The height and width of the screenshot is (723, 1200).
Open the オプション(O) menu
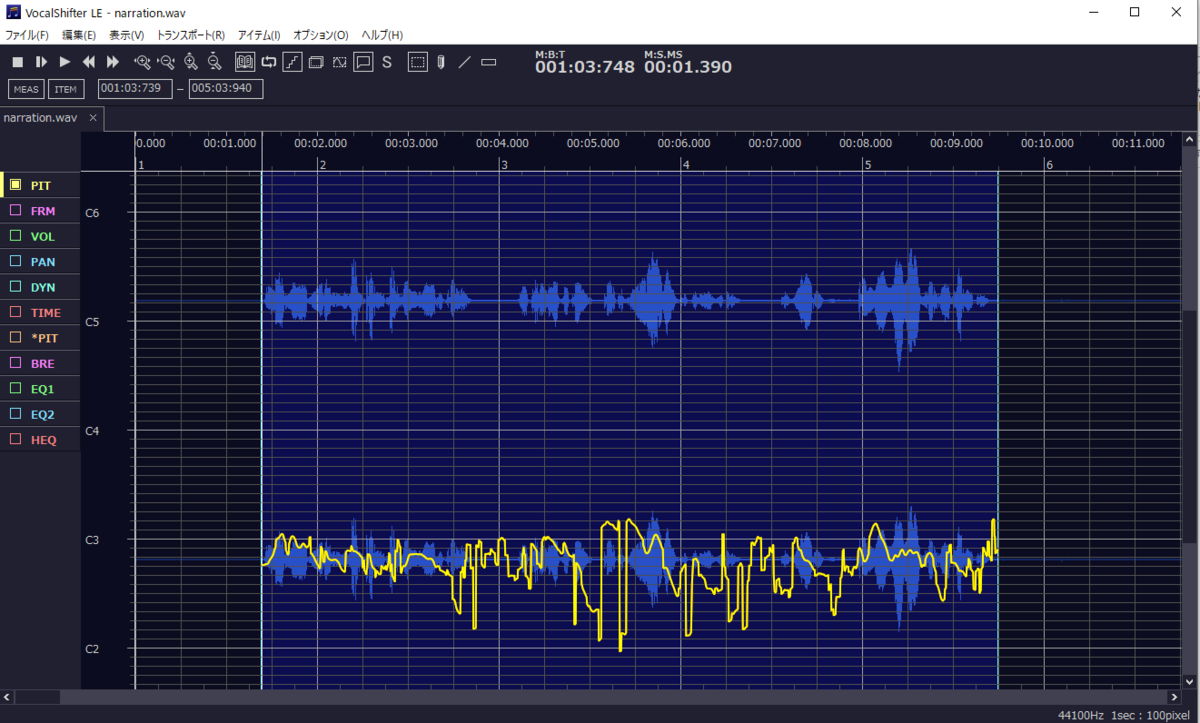coord(321,35)
